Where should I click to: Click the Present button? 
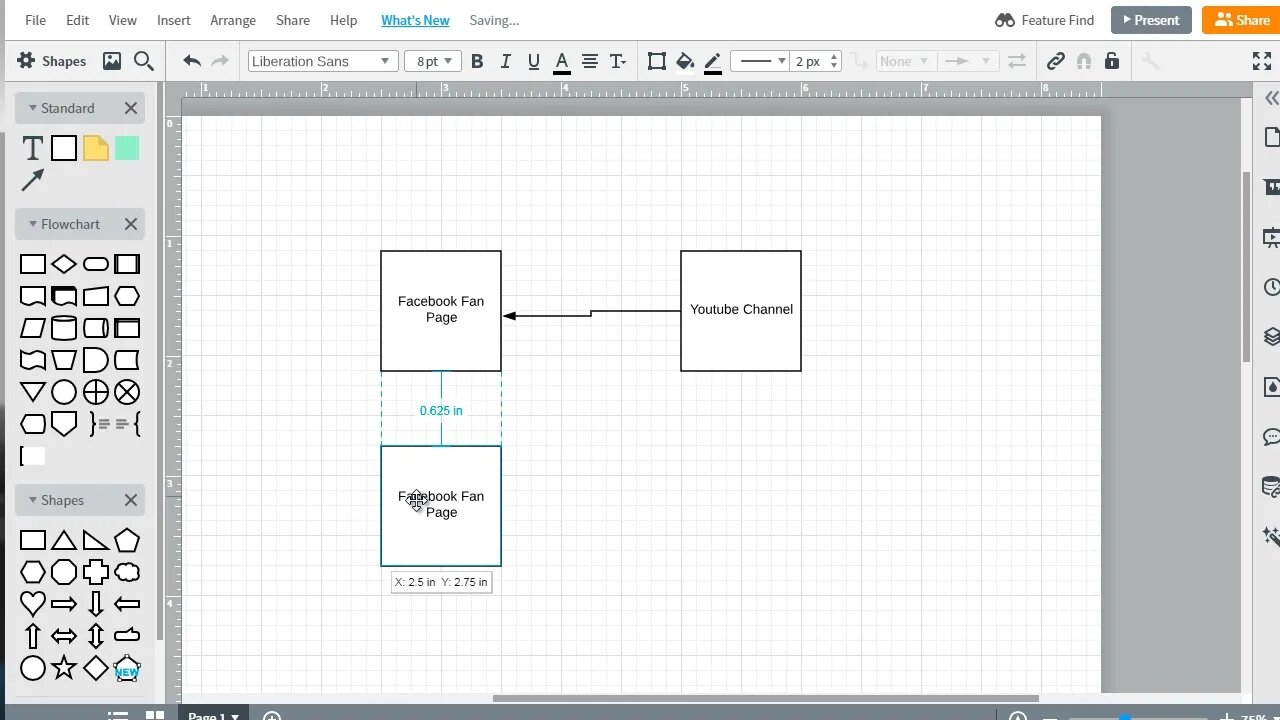[1151, 20]
